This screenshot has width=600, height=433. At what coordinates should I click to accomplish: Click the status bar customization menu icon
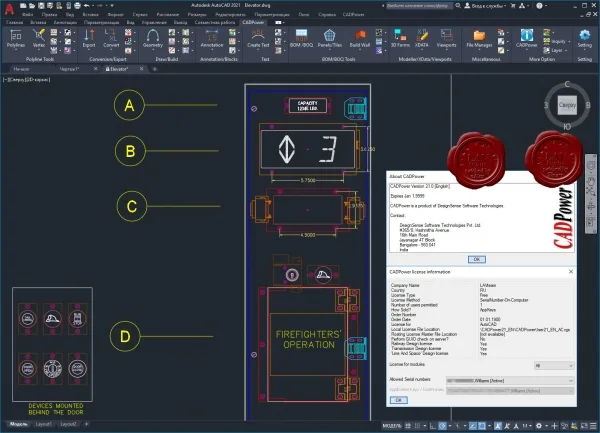(593, 425)
